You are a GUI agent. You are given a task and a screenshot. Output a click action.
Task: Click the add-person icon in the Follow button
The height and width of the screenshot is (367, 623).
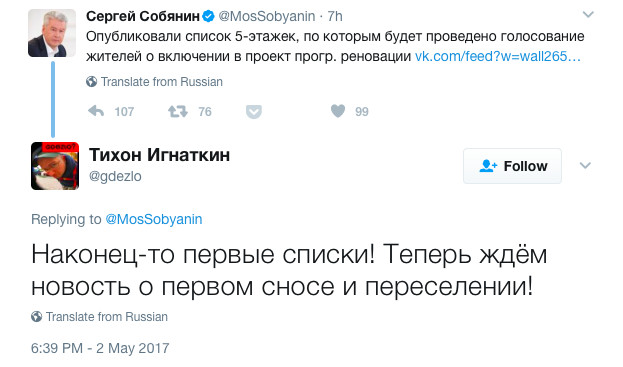[x=488, y=166]
